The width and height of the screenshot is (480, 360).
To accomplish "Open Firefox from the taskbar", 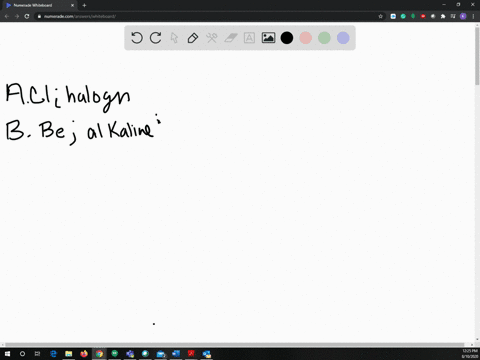I will point(84,354).
